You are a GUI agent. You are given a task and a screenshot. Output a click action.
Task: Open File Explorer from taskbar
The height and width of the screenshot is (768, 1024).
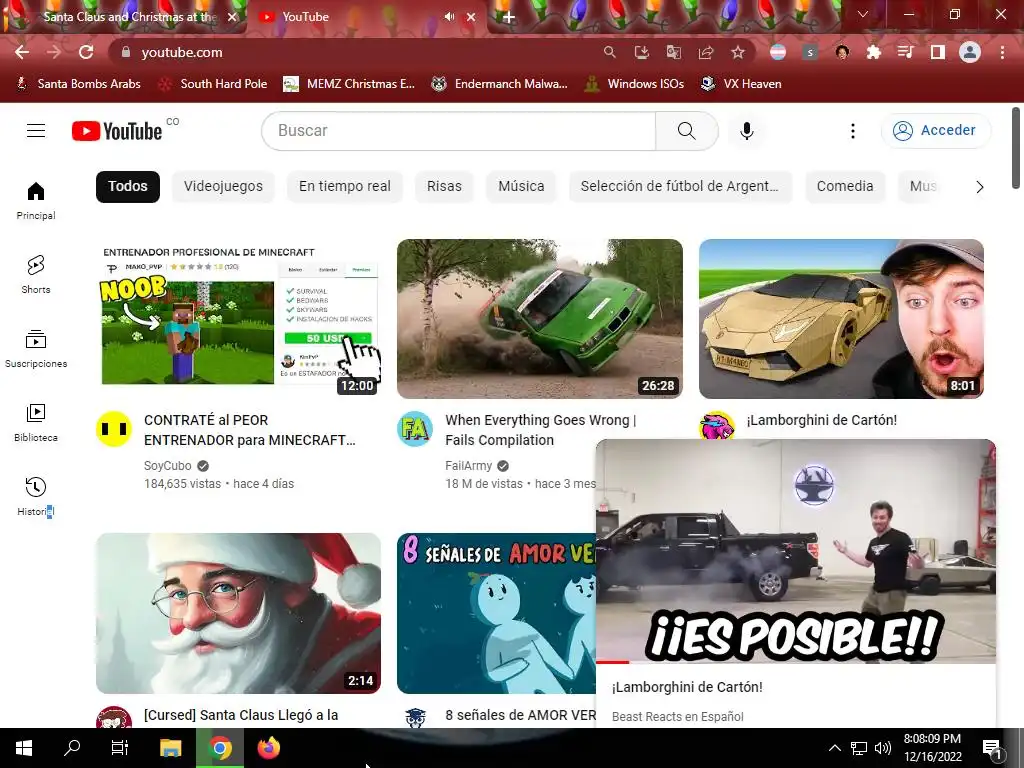tap(170, 748)
